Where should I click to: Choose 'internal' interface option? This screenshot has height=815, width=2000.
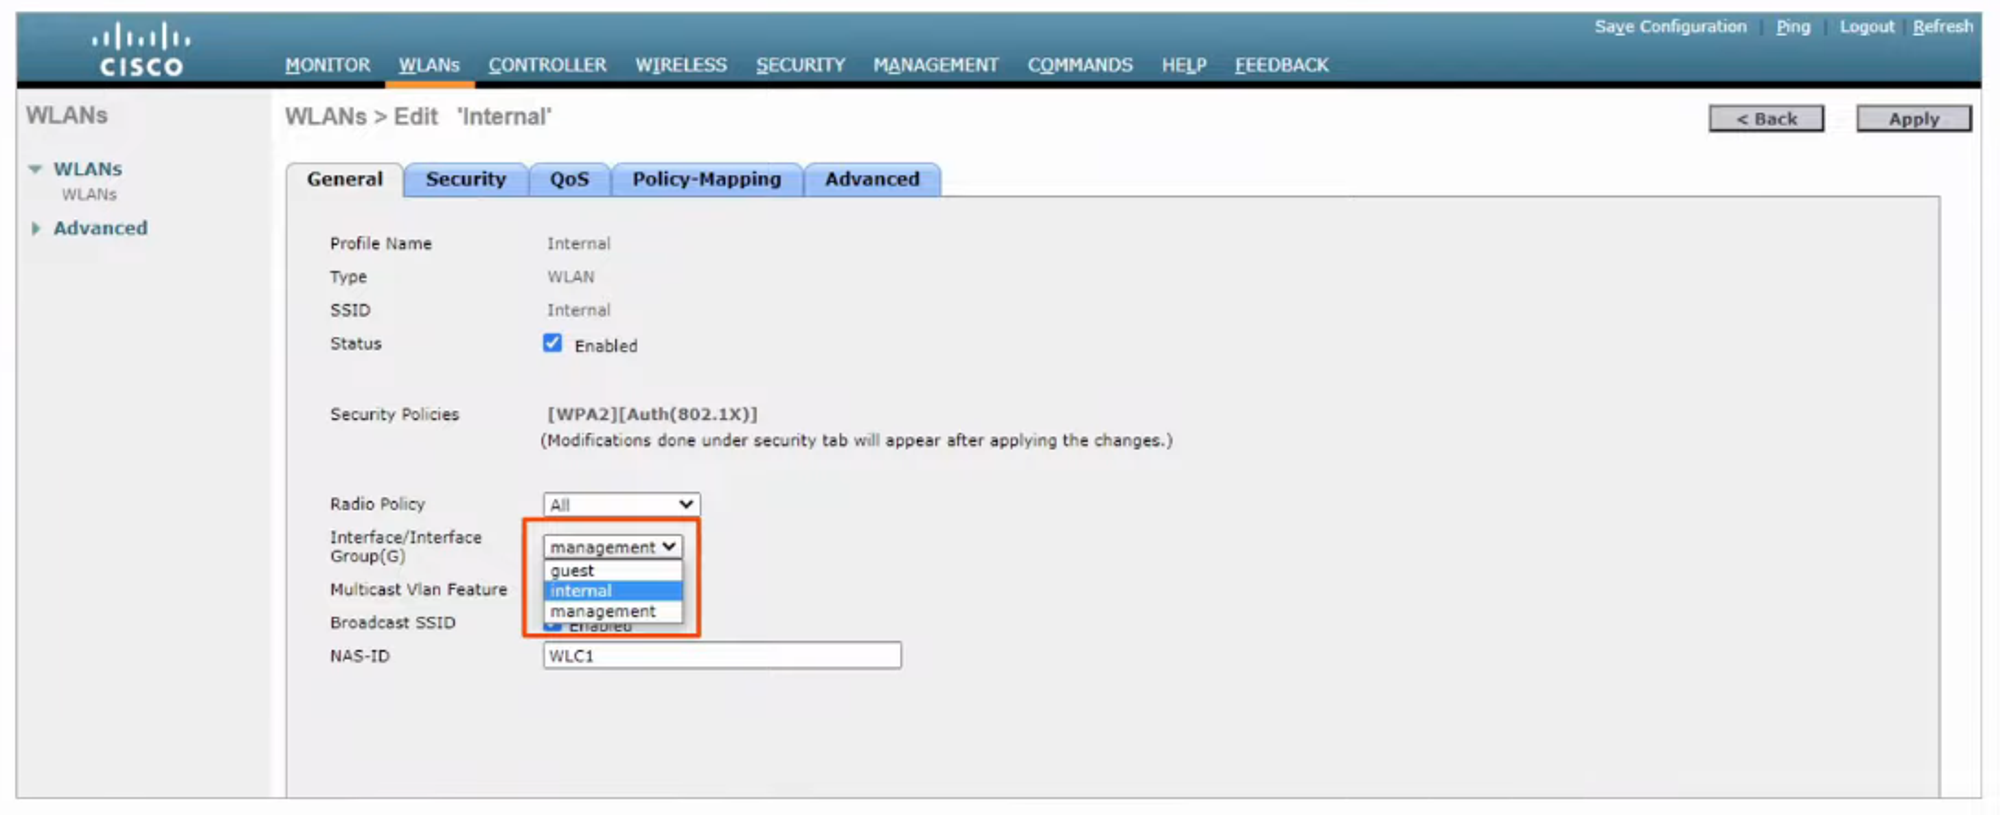click(x=581, y=591)
